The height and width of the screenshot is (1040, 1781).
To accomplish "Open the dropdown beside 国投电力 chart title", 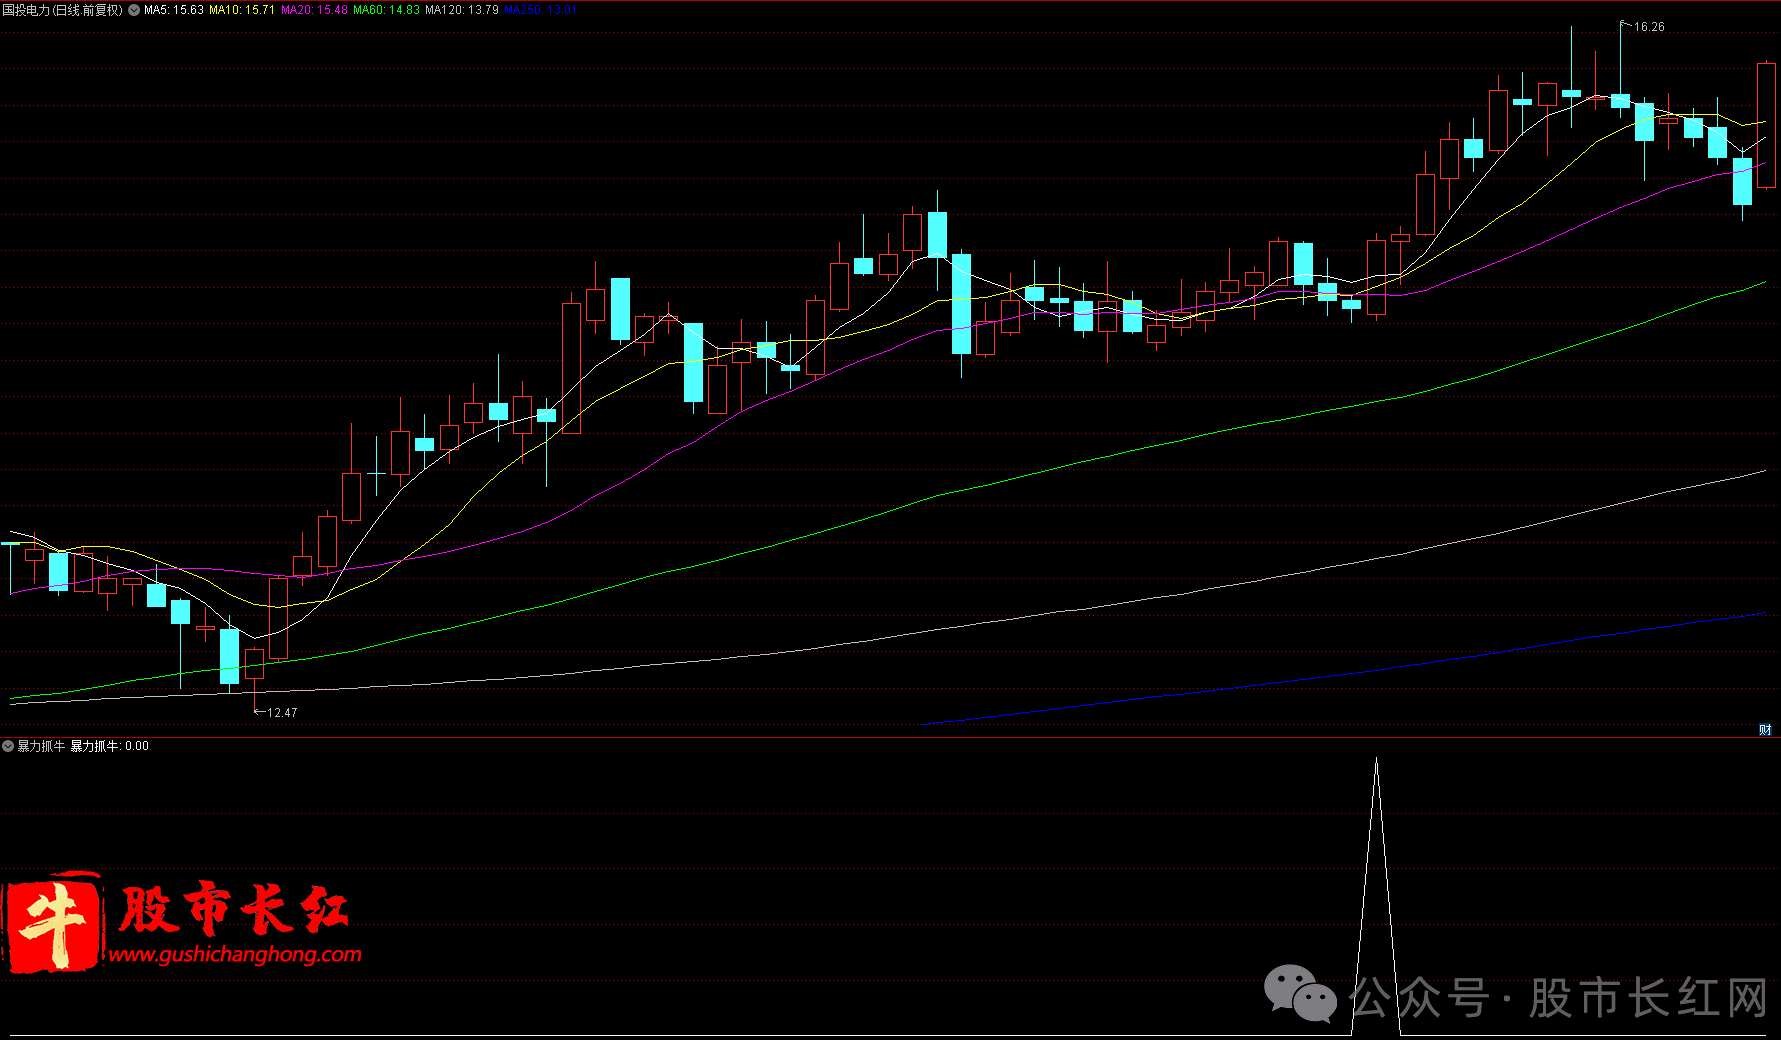I will [134, 10].
